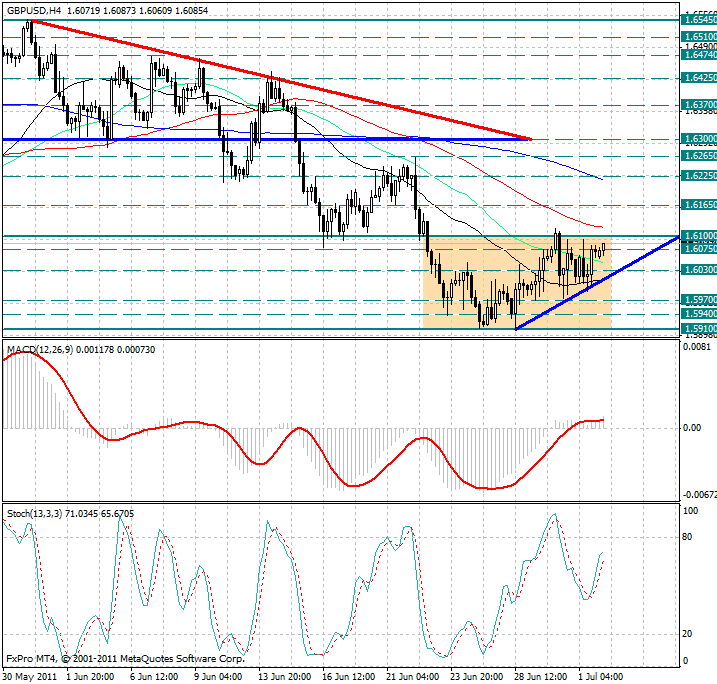The width and height of the screenshot is (717, 684).
Task: Click the 1.5910 price level label
Action: pos(698,328)
